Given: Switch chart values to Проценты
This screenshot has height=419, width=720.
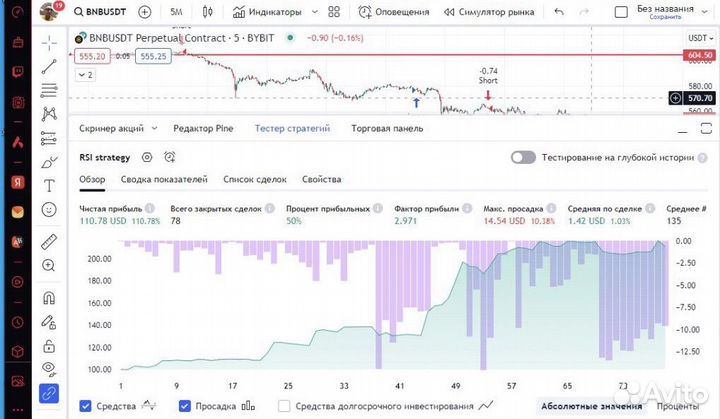Looking at the screenshot, I should 678,406.
